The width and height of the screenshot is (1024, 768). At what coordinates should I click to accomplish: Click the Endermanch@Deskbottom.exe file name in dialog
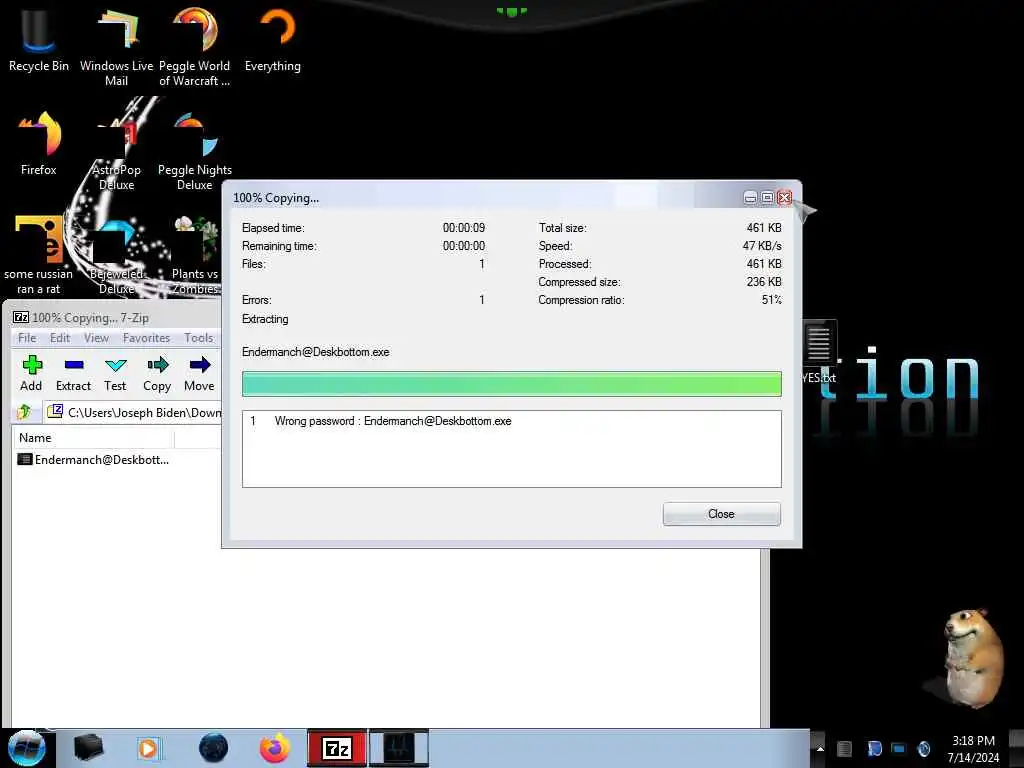point(315,352)
